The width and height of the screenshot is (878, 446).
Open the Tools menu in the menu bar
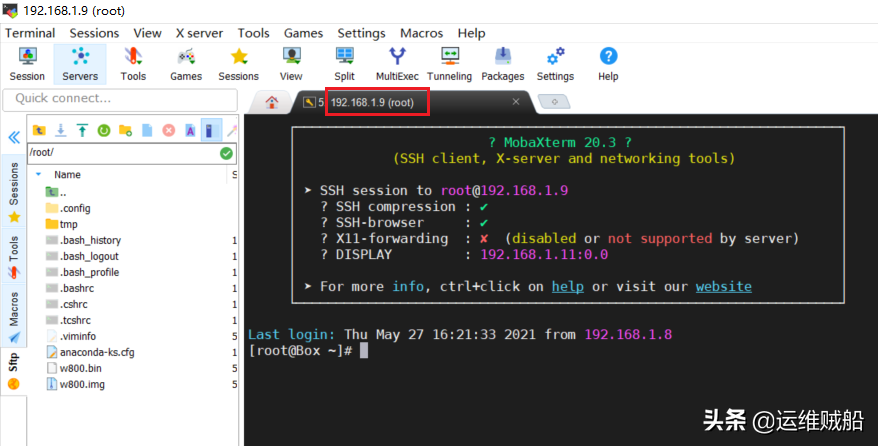(x=254, y=33)
